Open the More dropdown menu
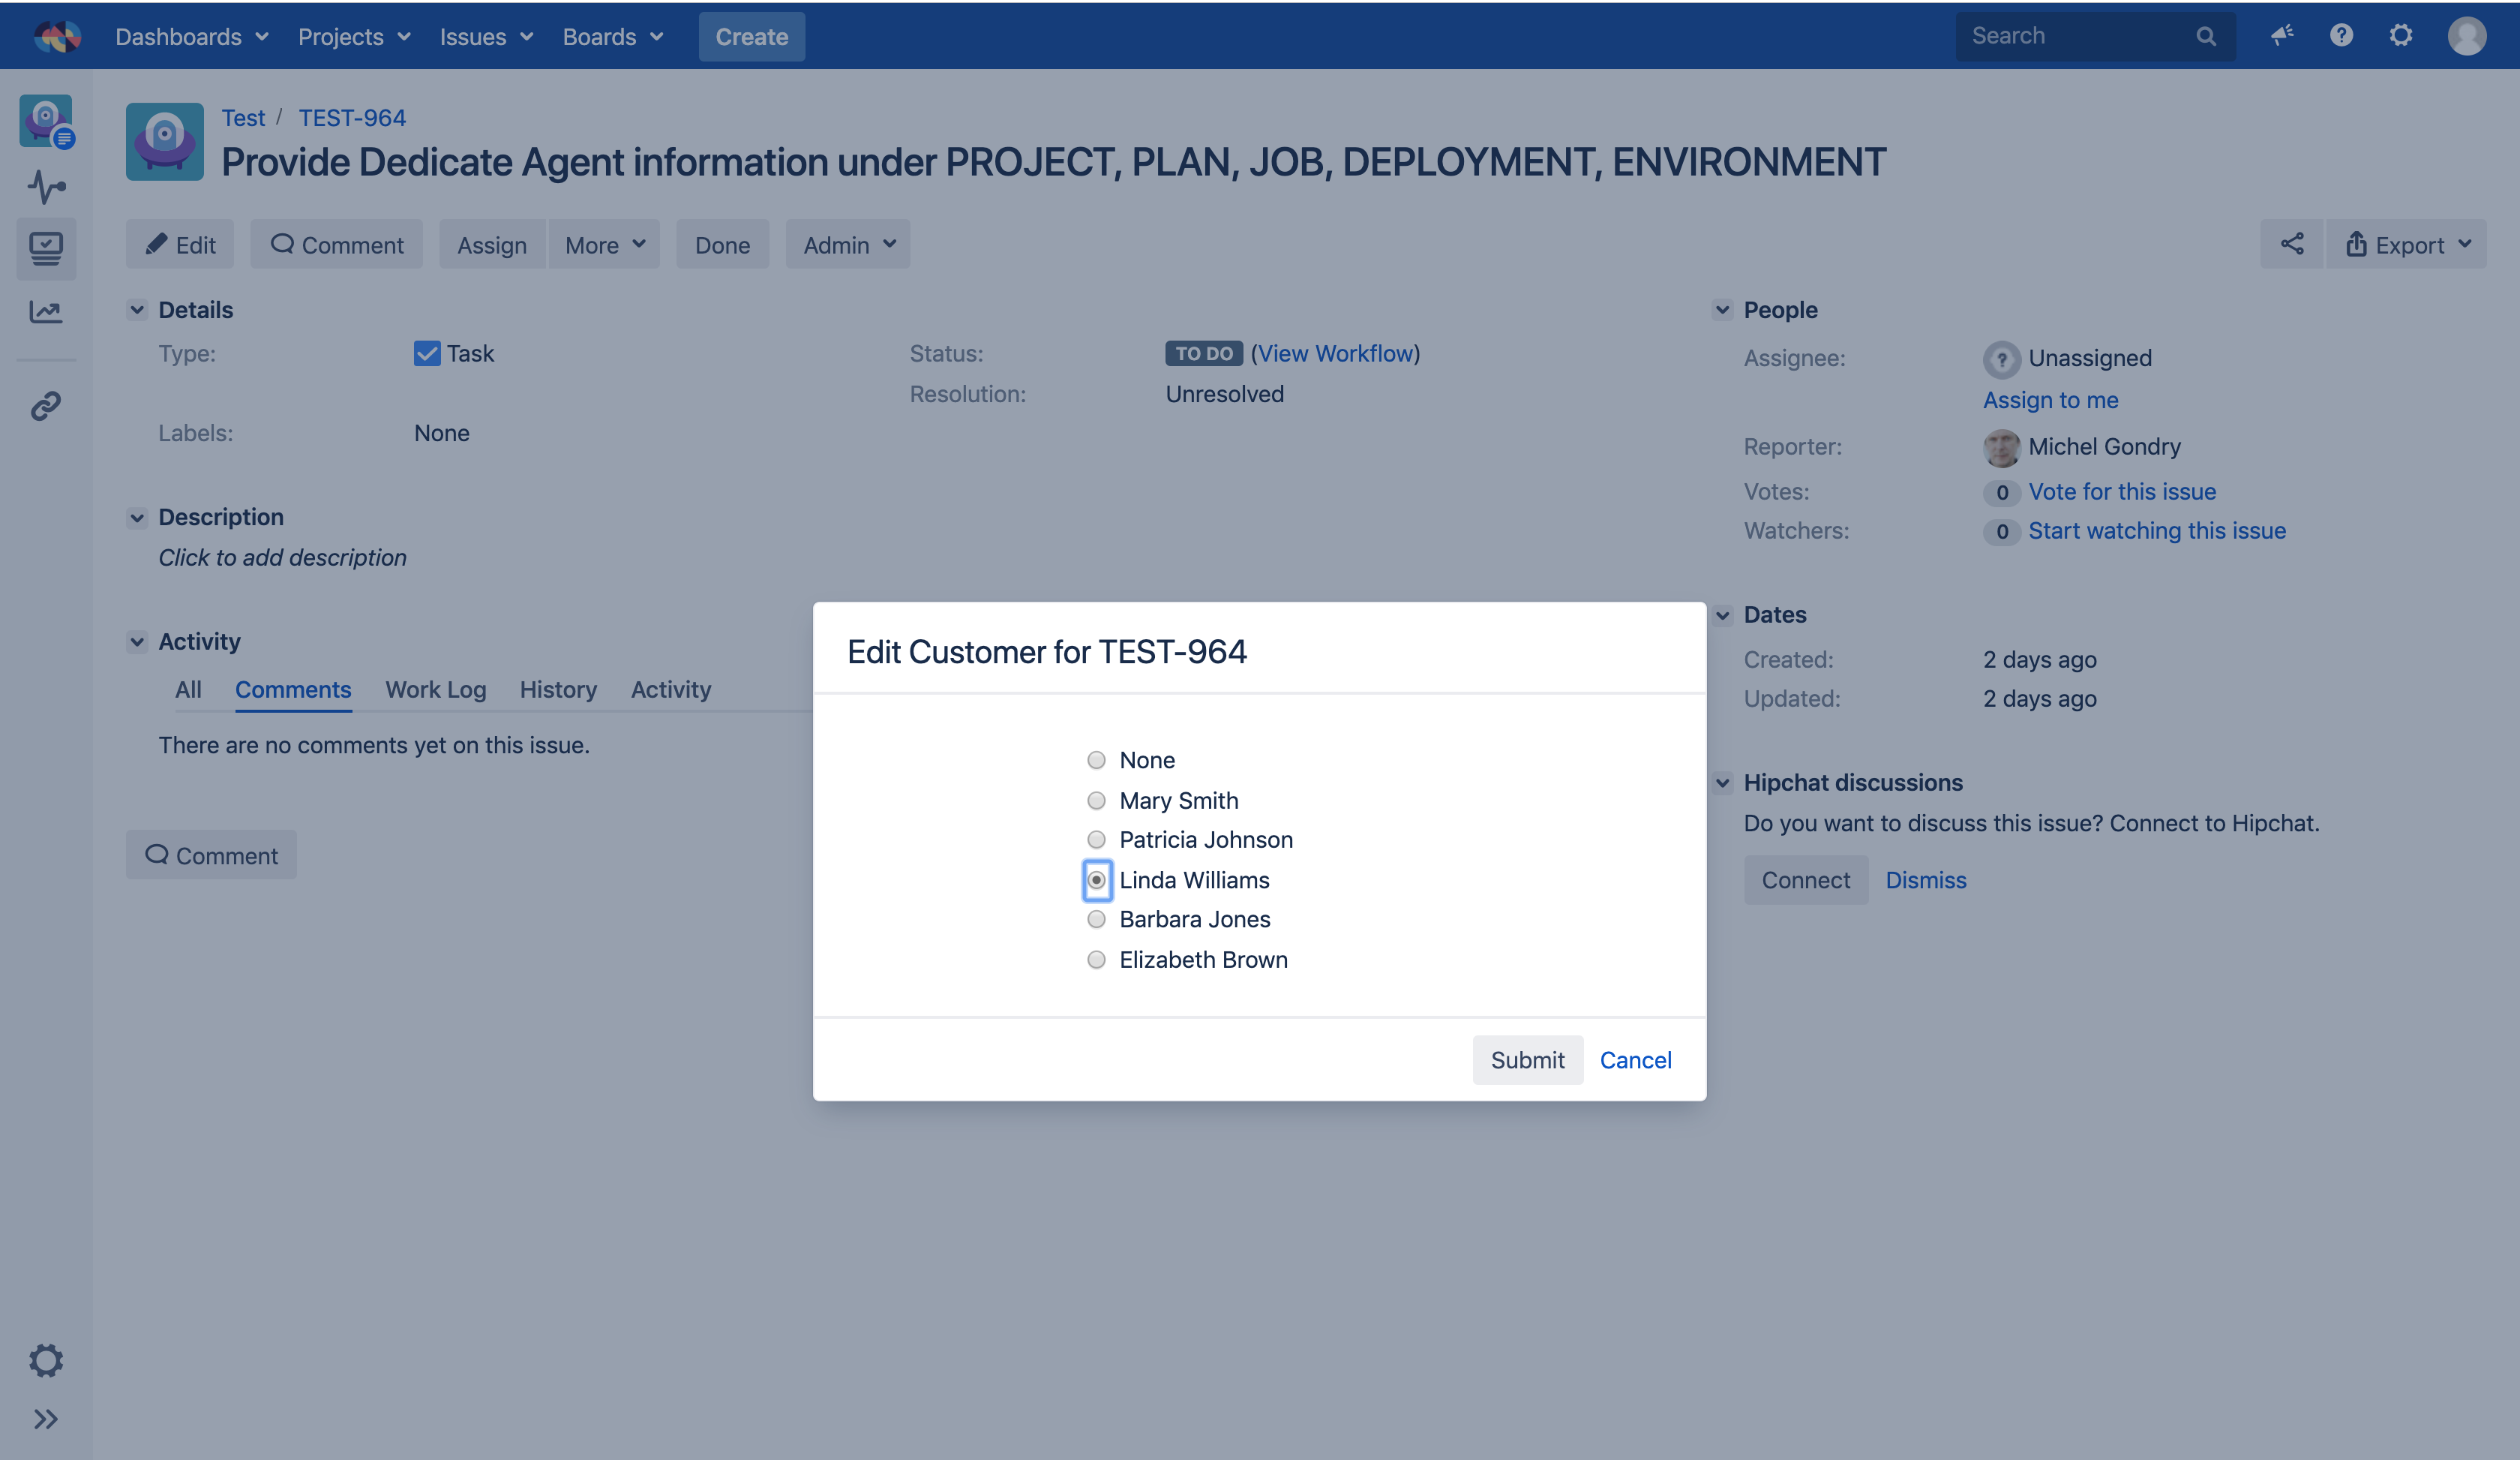Screen dimensions: 2520x1460 tap(604, 245)
